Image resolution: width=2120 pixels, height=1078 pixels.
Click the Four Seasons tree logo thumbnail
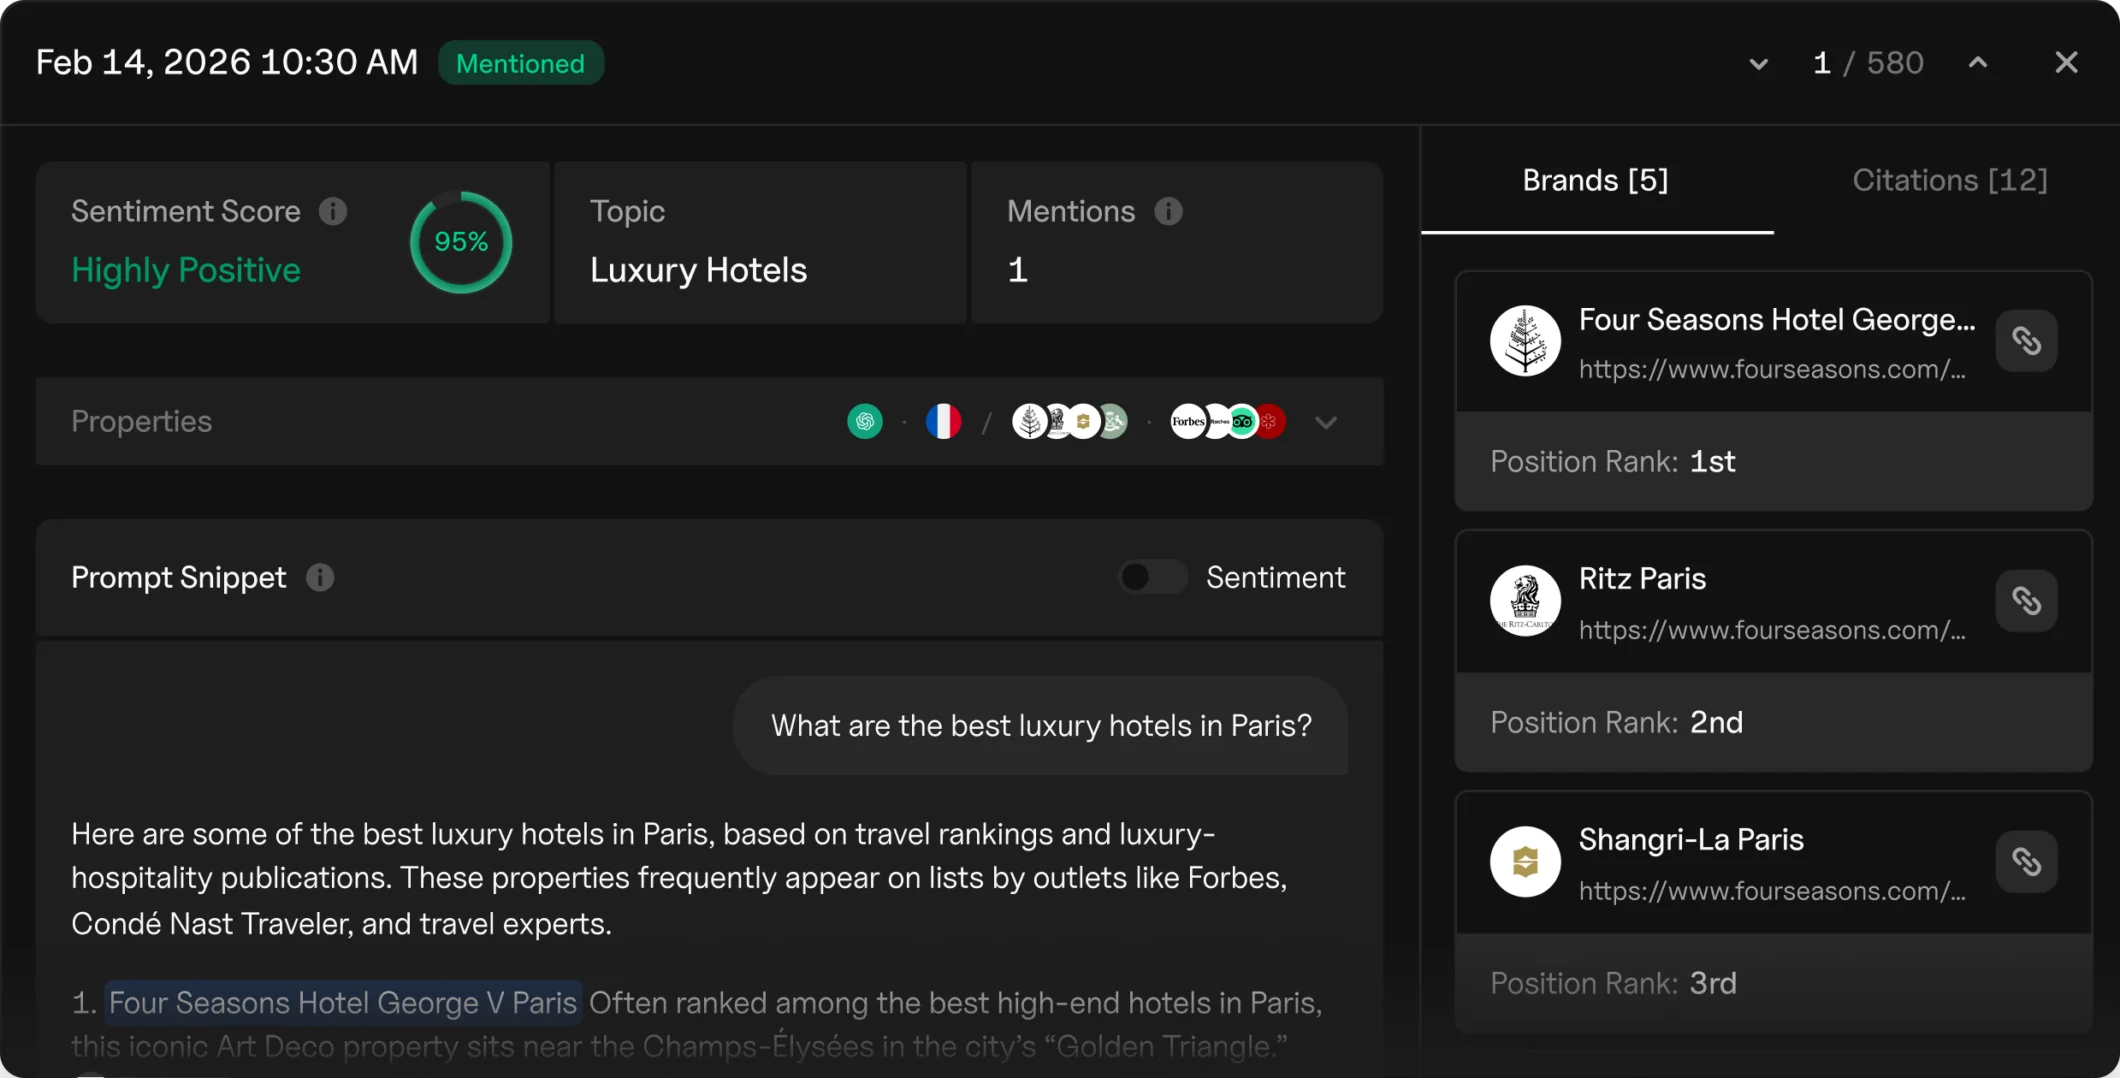tap(1525, 341)
